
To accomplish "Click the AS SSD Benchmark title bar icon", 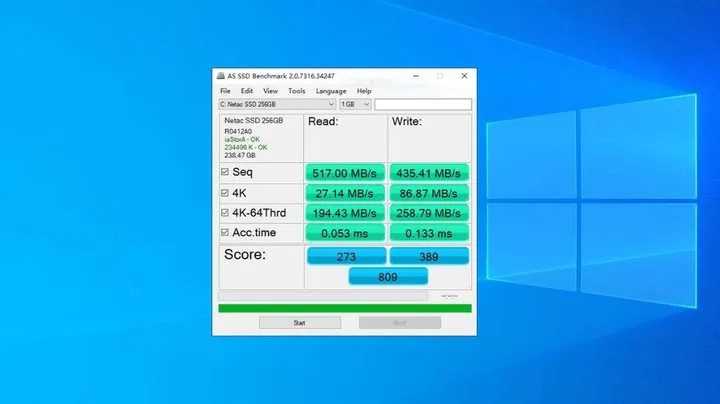I will pyautogui.click(x=220, y=76).
